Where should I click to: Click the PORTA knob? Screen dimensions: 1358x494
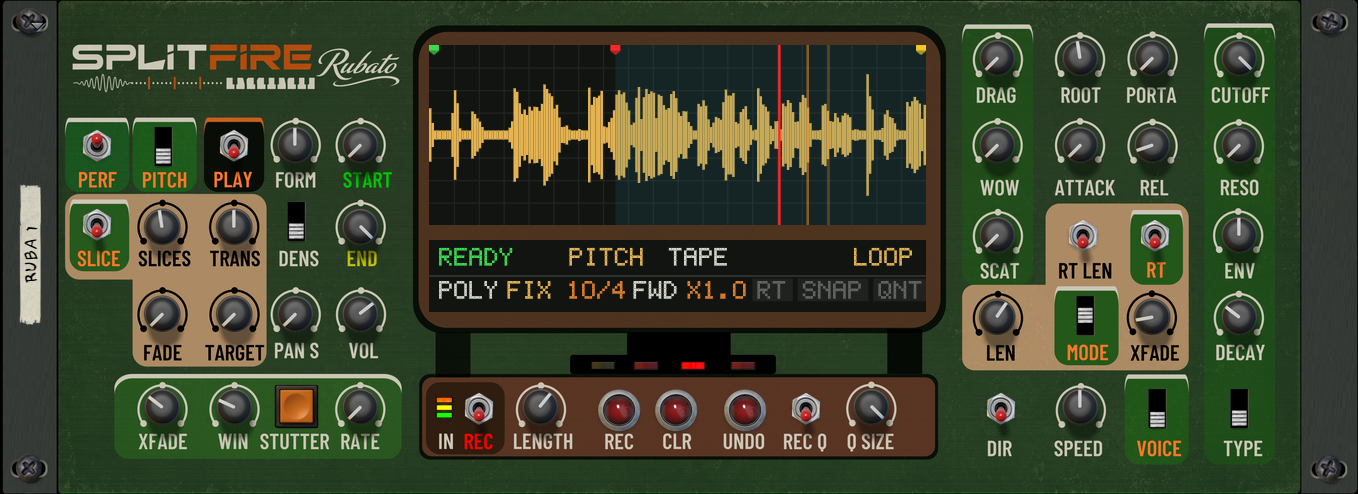tap(1150, 58)
